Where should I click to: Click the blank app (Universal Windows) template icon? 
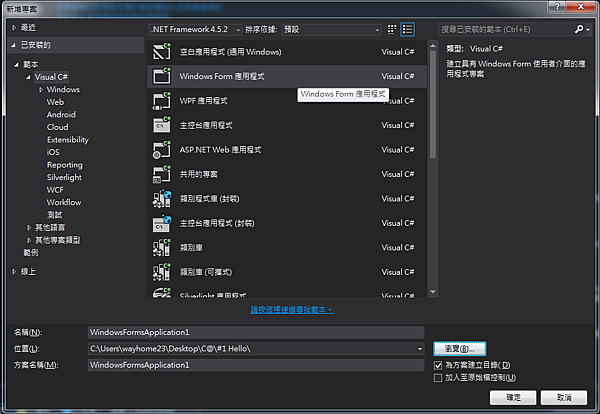click(162, 52)
